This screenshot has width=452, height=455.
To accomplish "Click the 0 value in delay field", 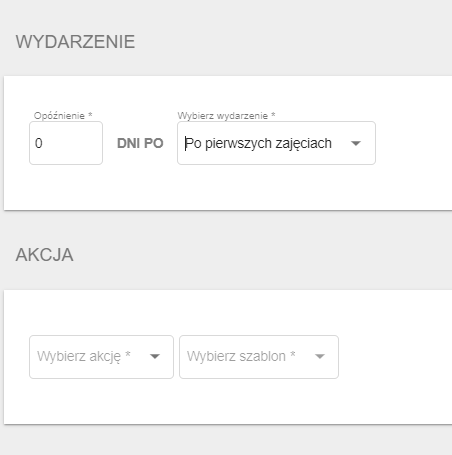I will pos(39,143).
